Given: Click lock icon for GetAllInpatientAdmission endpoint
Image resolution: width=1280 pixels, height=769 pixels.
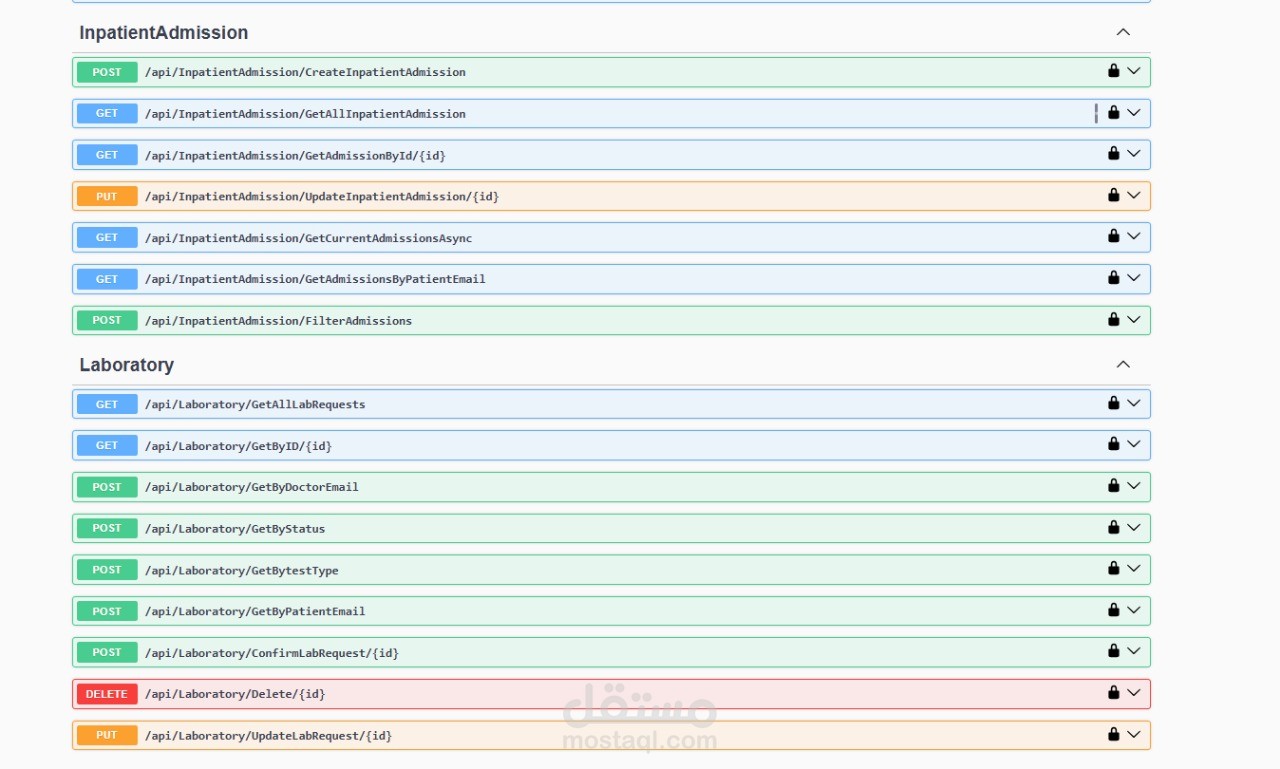Looking at the screenshot, I should (x=1113, y=112).
